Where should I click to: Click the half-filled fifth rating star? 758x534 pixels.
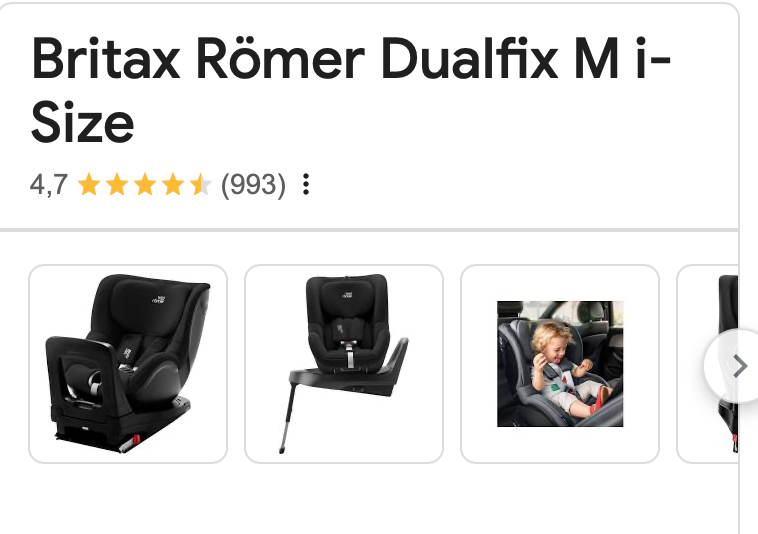click(x=201, y=185)
